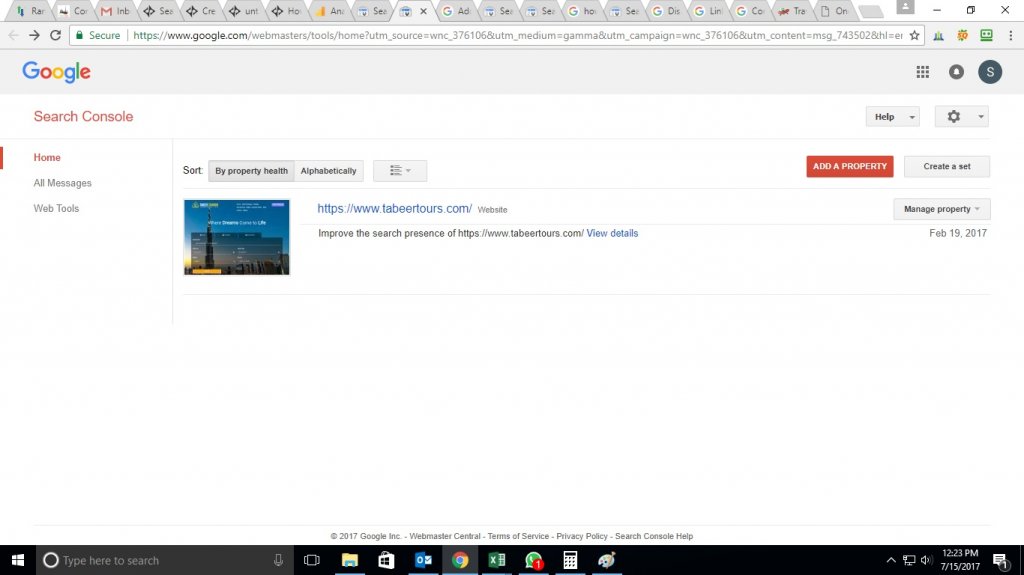
Task: Open the Chrome profile person icon
Action: click(x=905, y=7)
